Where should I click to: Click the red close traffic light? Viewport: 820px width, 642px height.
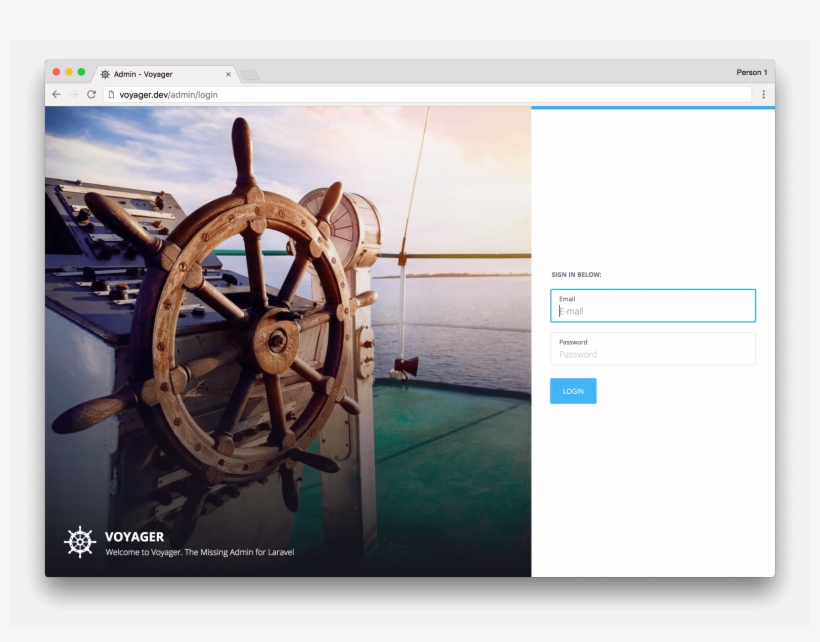point(55,72)
